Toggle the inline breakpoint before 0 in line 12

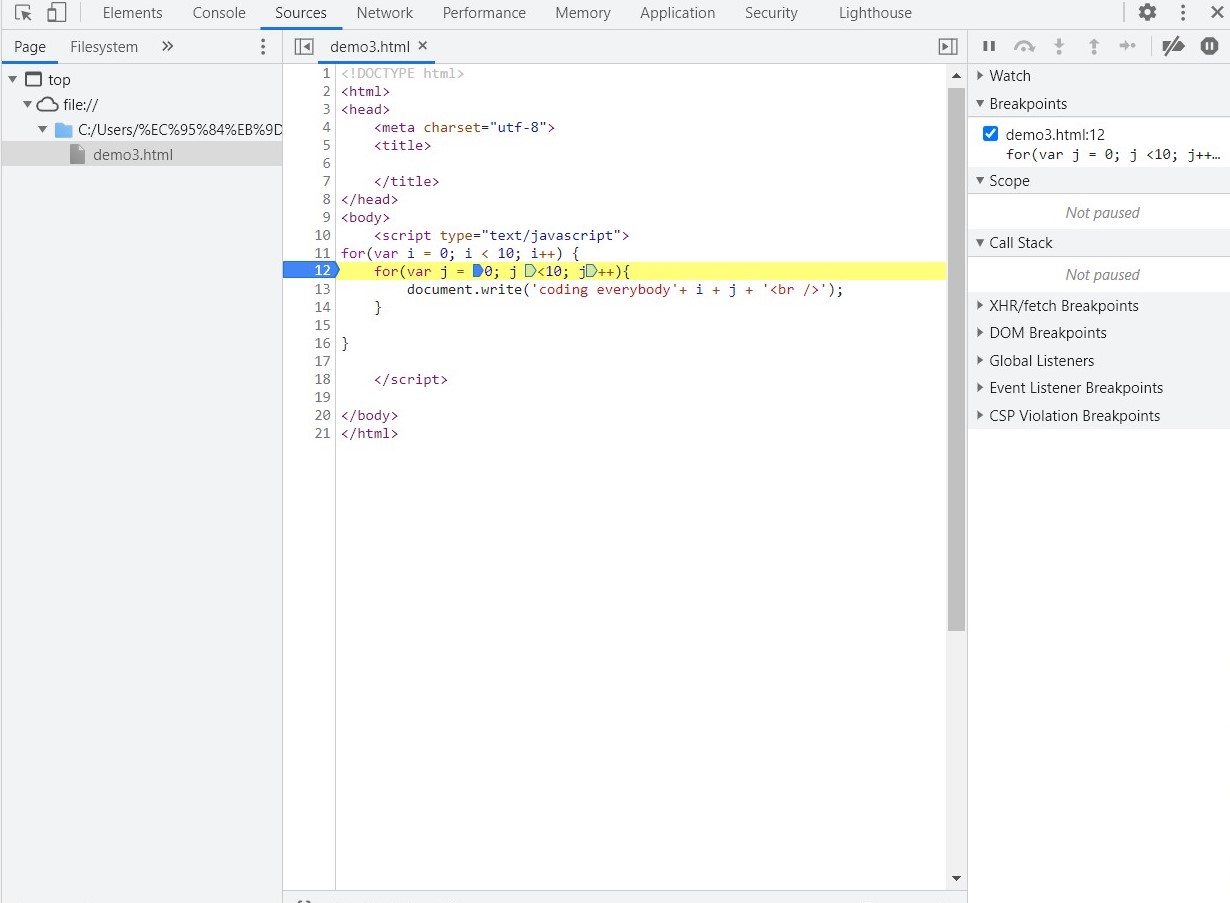(477, 271)
